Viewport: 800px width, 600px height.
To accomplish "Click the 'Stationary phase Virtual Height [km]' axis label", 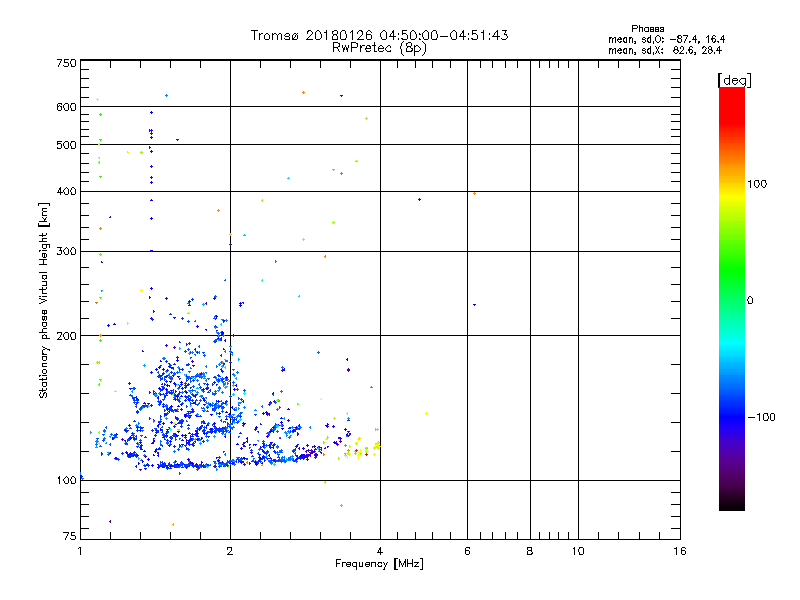I will click(44, 300).
